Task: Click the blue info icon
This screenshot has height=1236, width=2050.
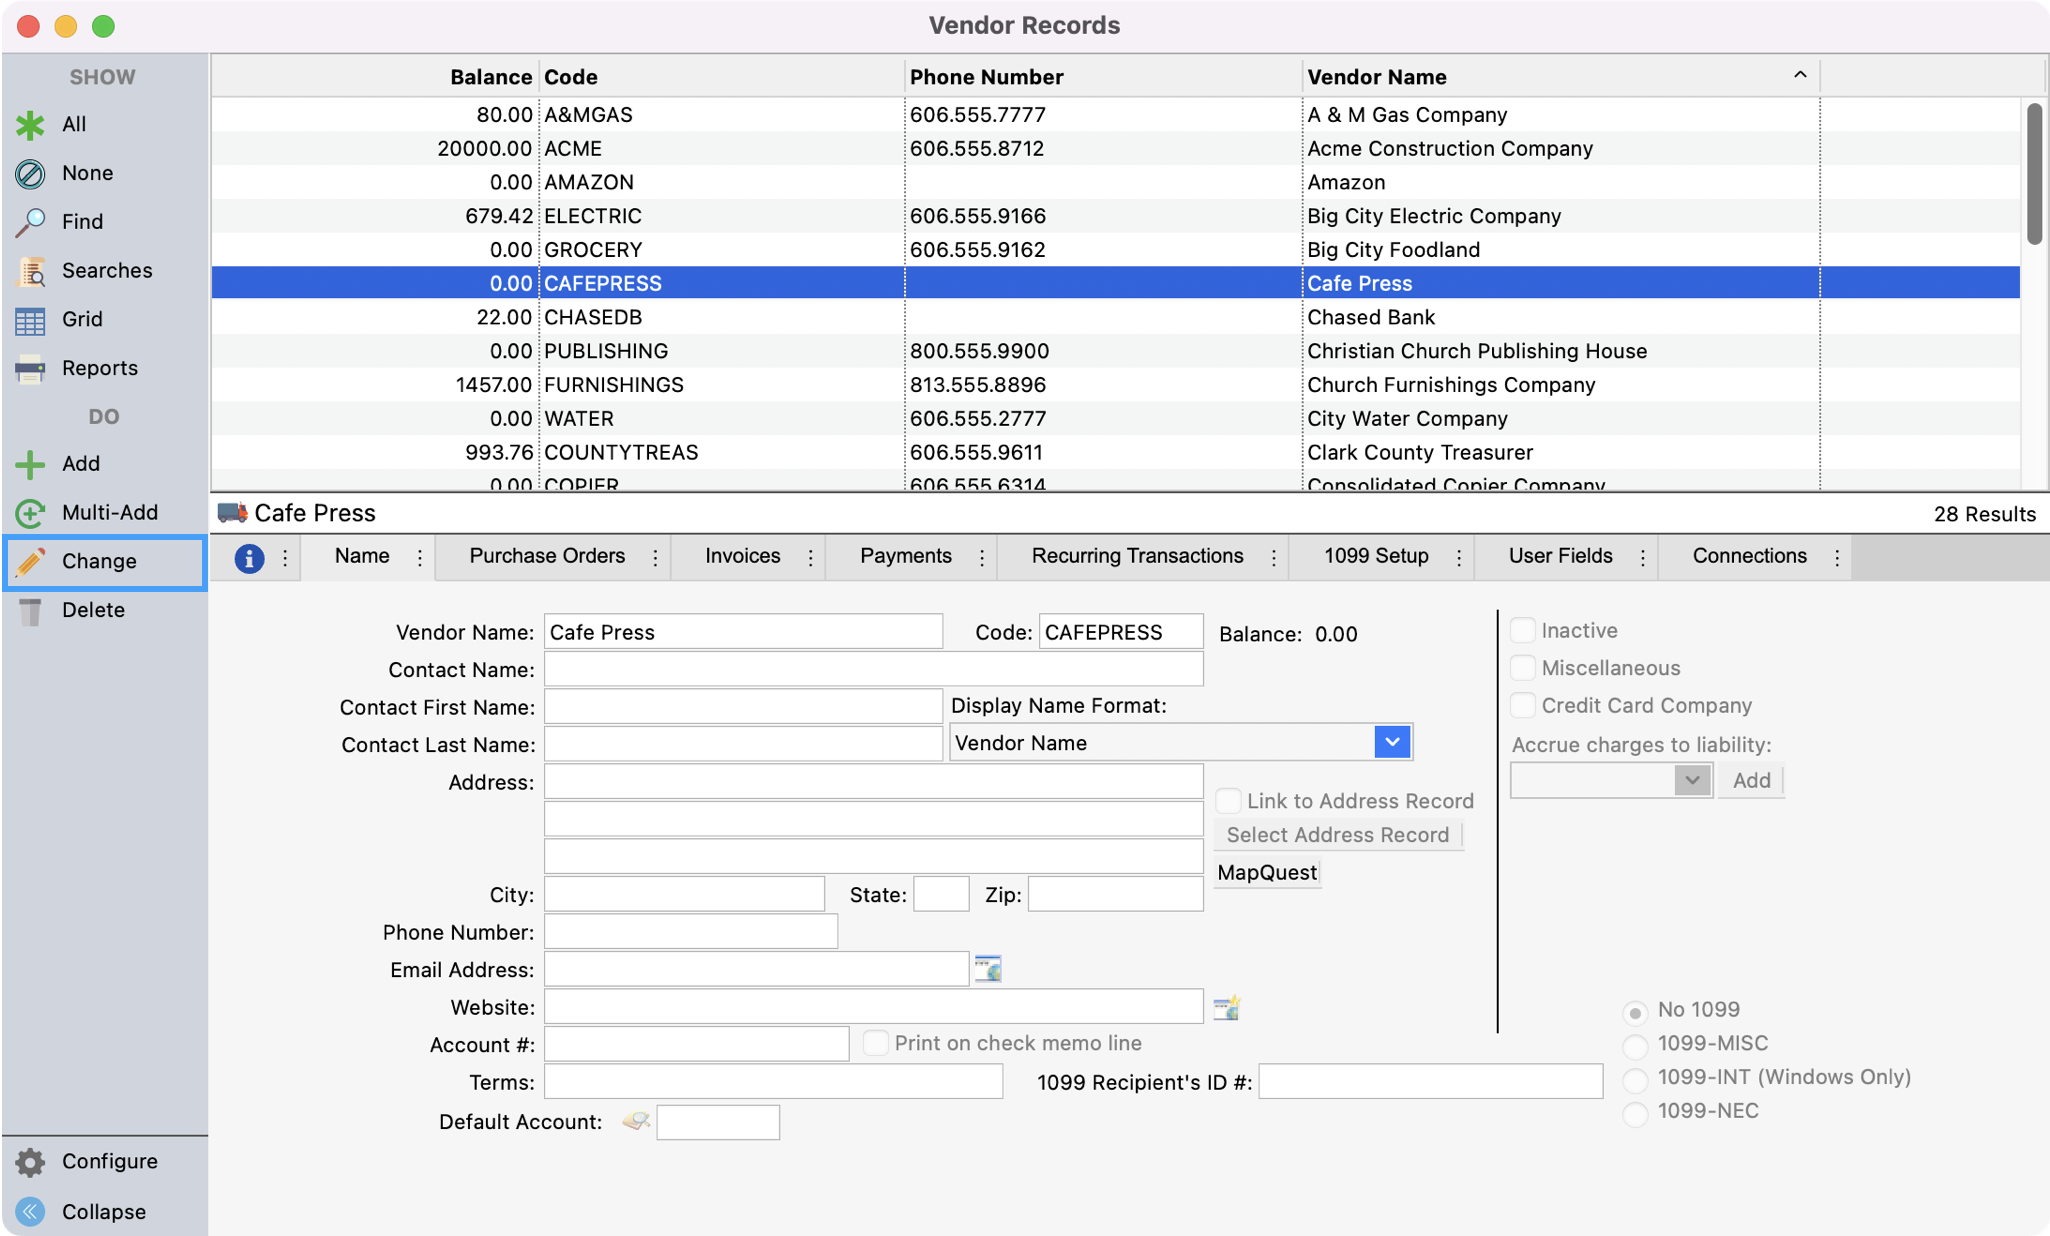Action: point(249,558)
